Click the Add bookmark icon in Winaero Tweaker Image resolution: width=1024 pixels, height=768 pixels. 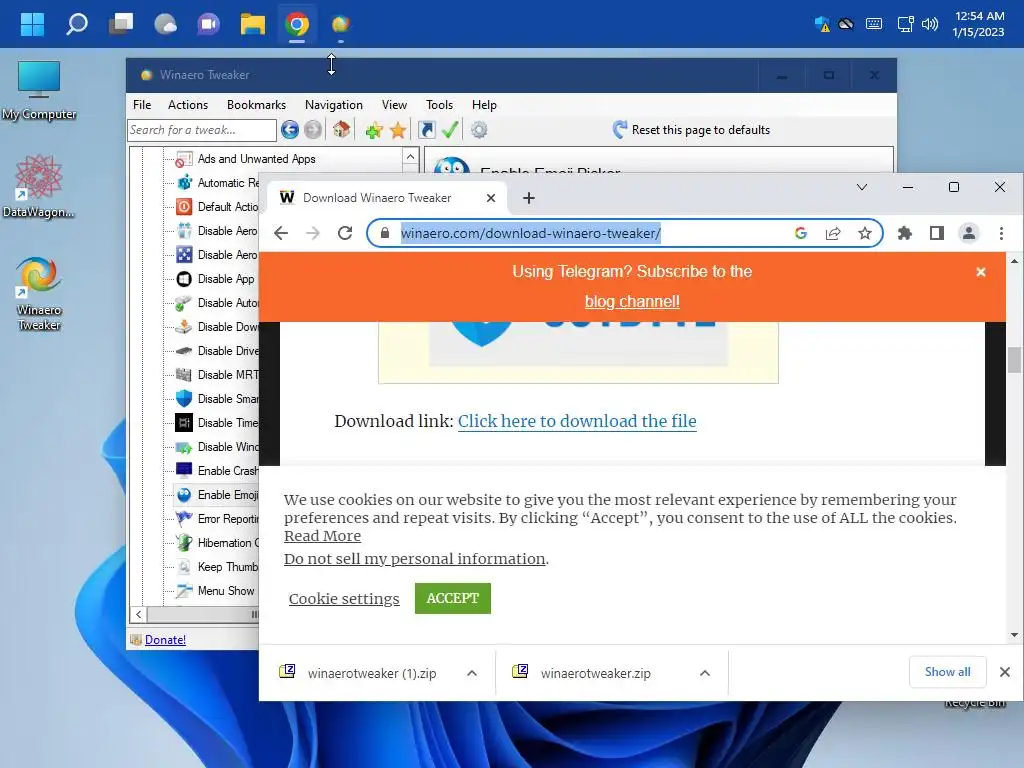coord(374,130)
